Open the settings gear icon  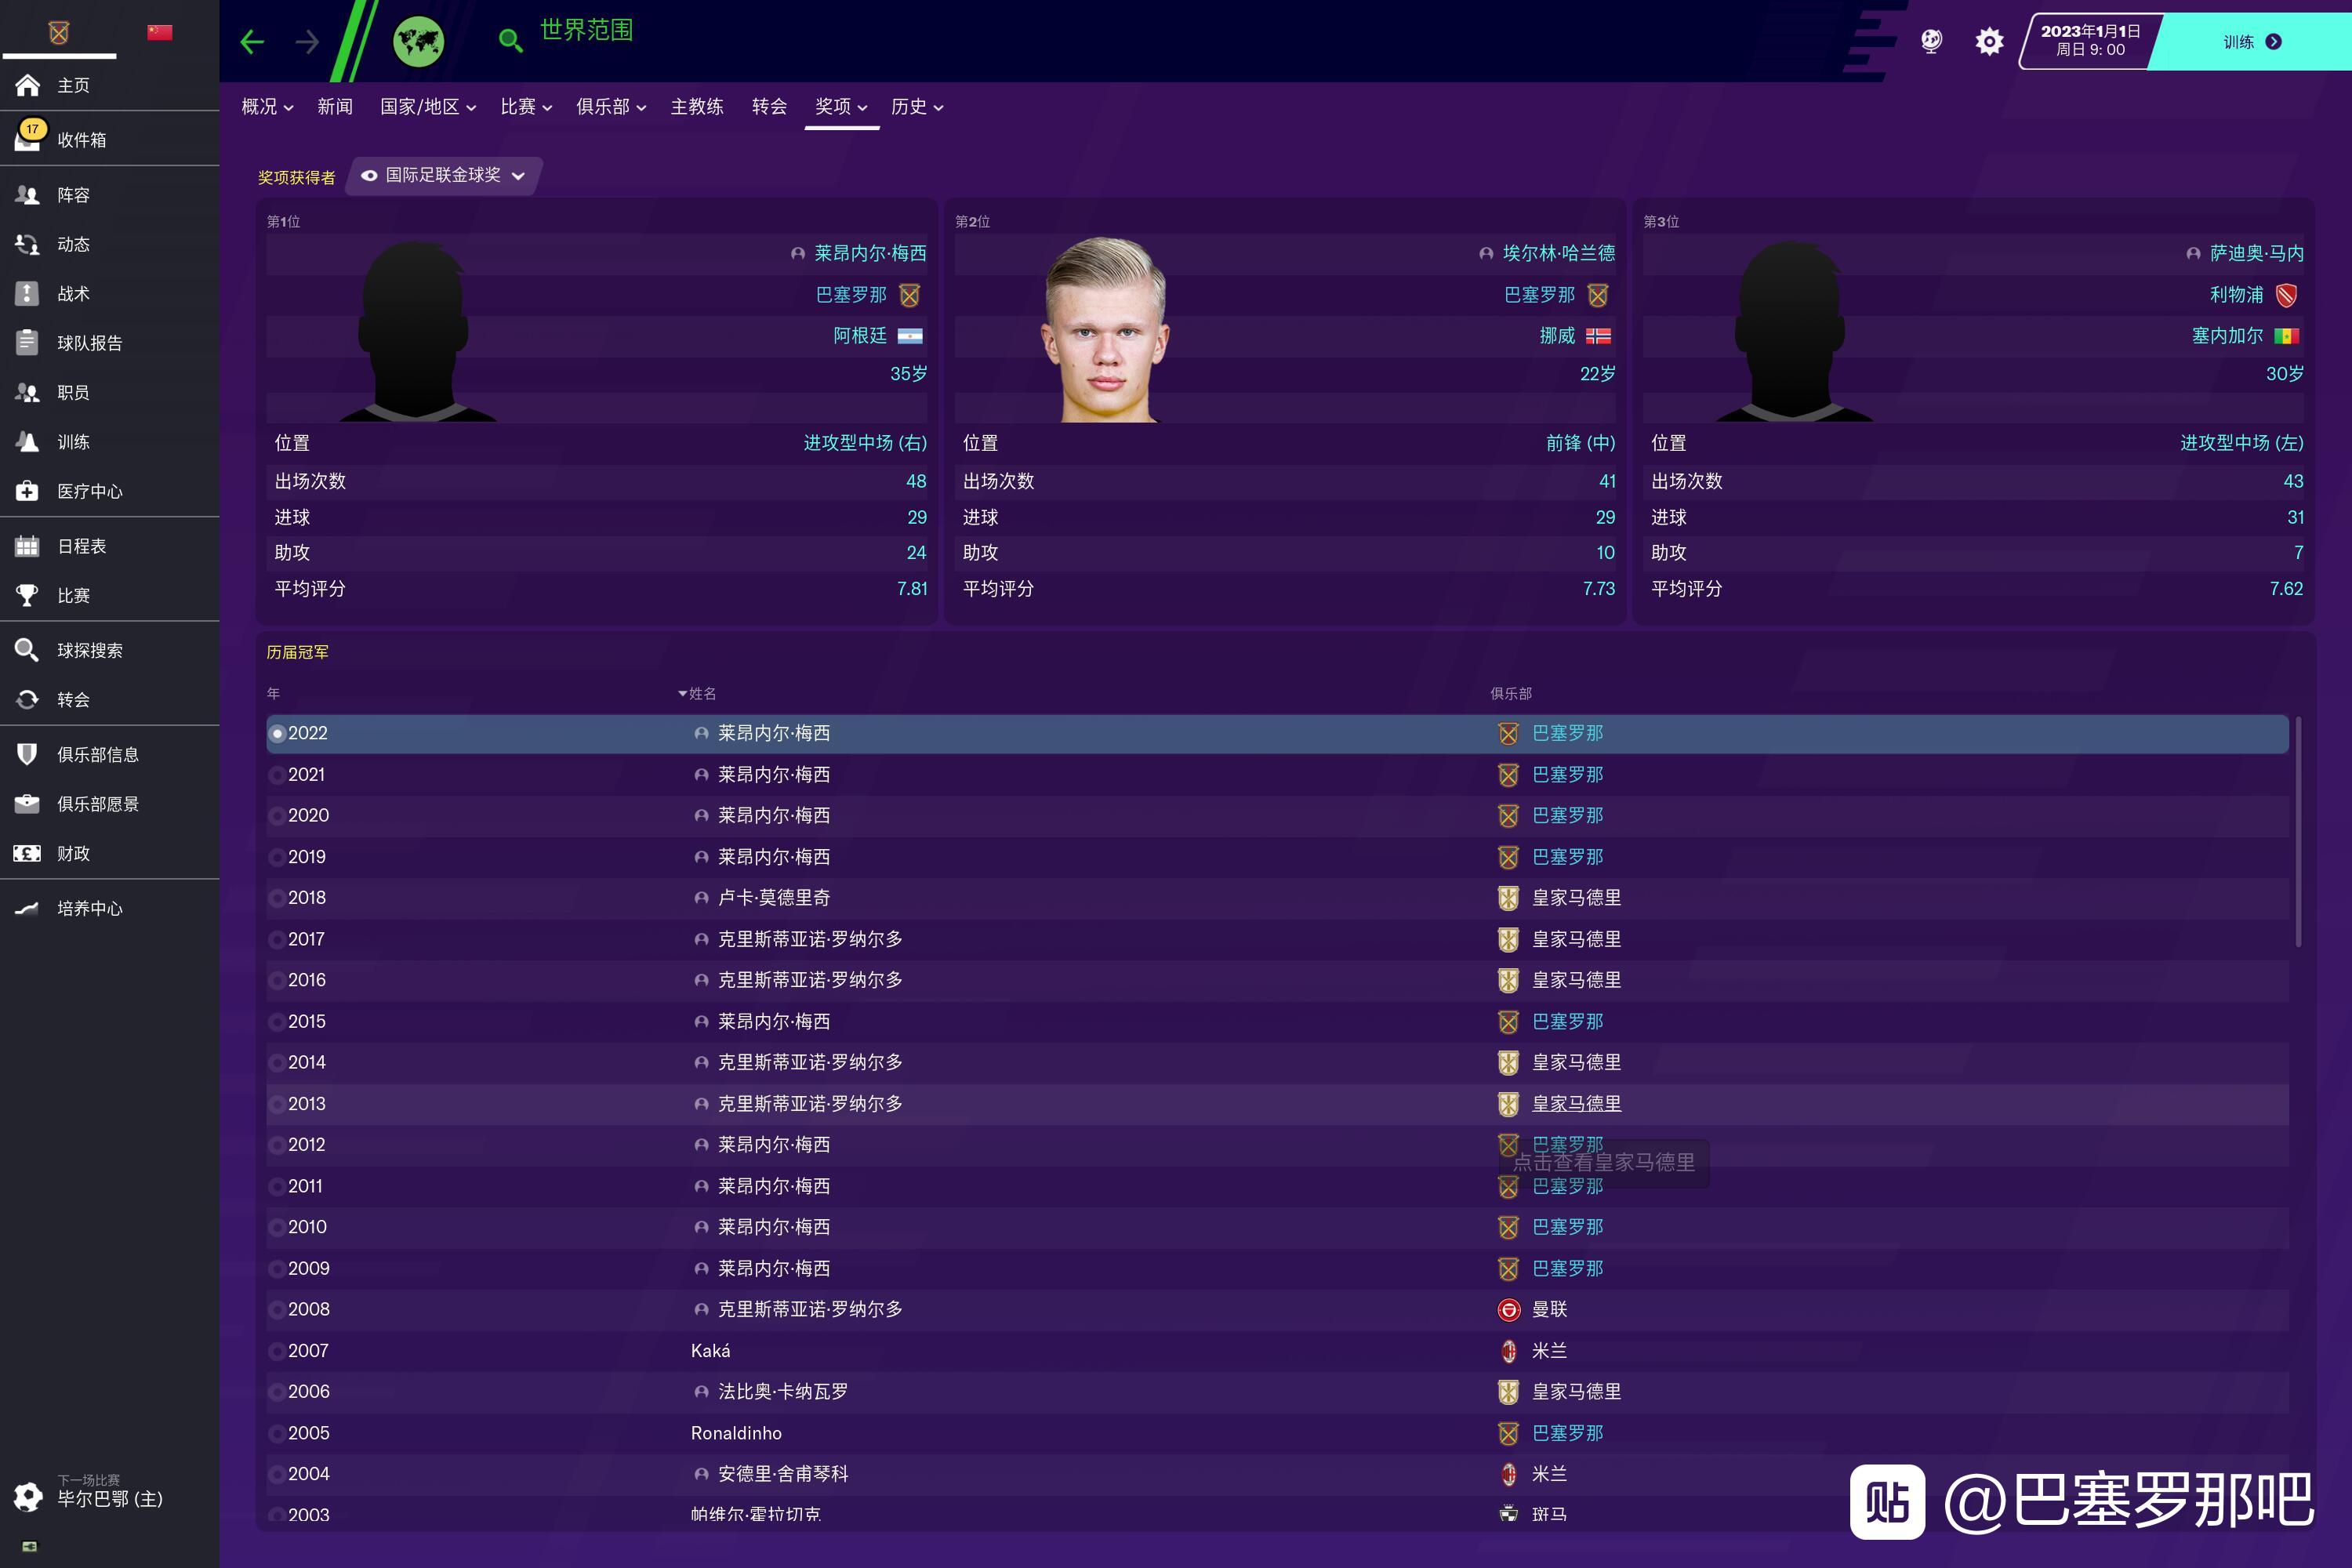click(x=1989, y=41)
